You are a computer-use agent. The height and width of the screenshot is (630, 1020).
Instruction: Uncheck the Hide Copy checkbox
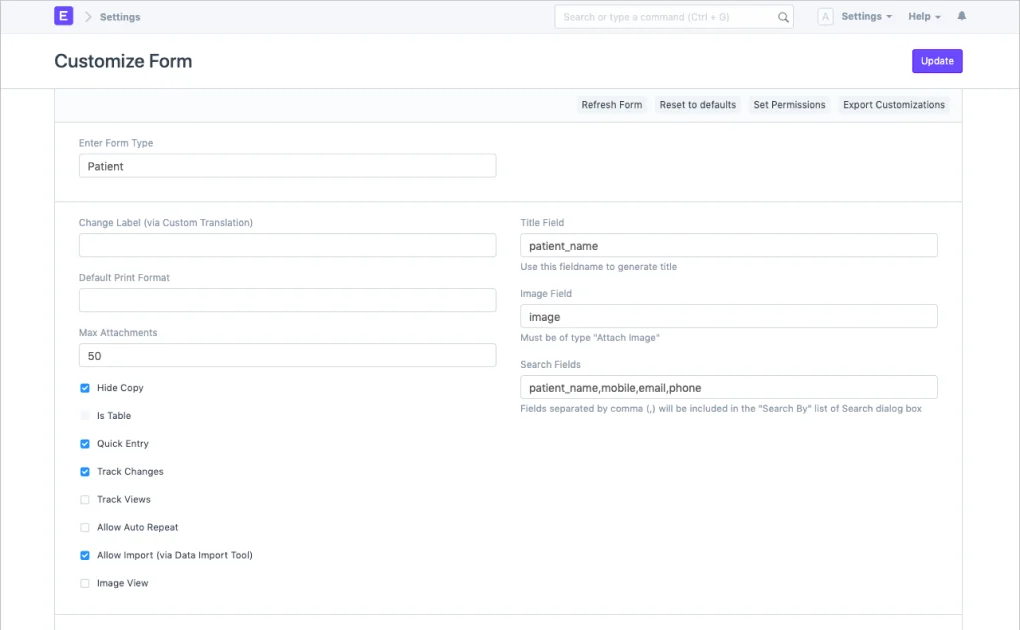coord(84,387)
